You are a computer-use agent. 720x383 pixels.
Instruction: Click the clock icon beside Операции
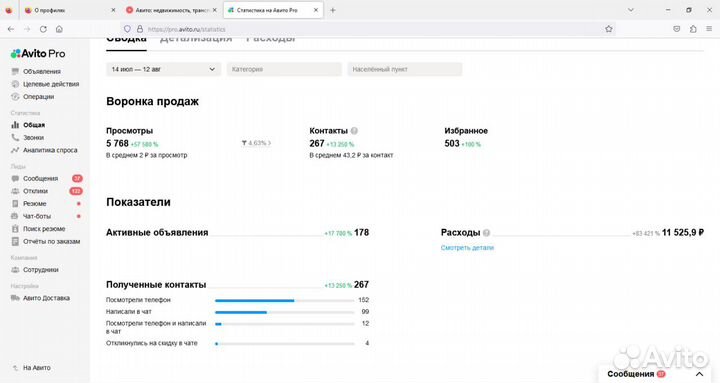point(15,97)
